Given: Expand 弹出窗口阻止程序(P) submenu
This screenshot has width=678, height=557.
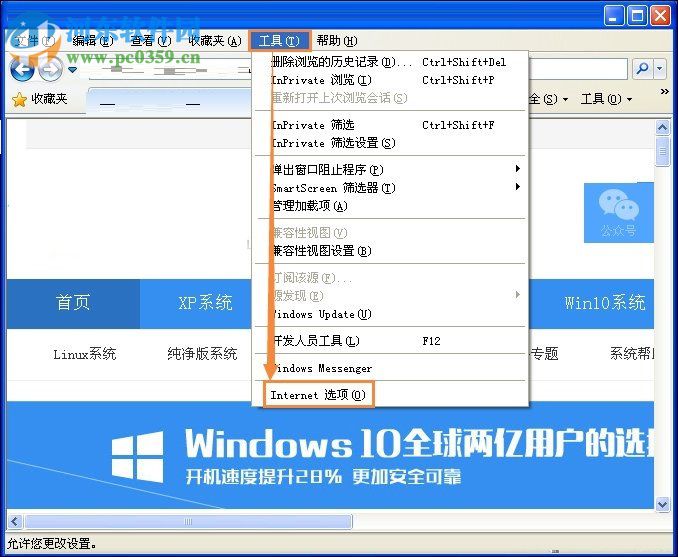Looking at the screenshot, I should pyautogui.click(x=390, y=170).
